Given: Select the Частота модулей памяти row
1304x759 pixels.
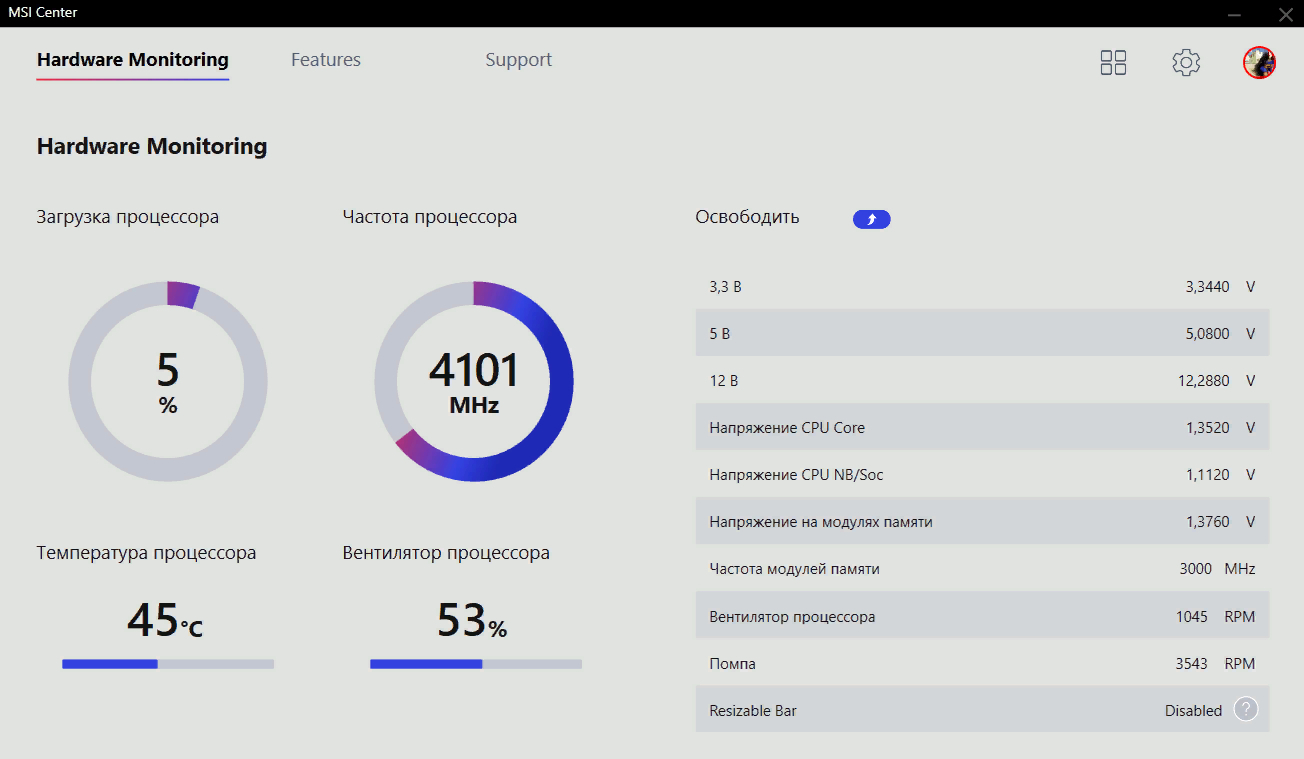Looking at the screenshot, I should tap(982, 569).
